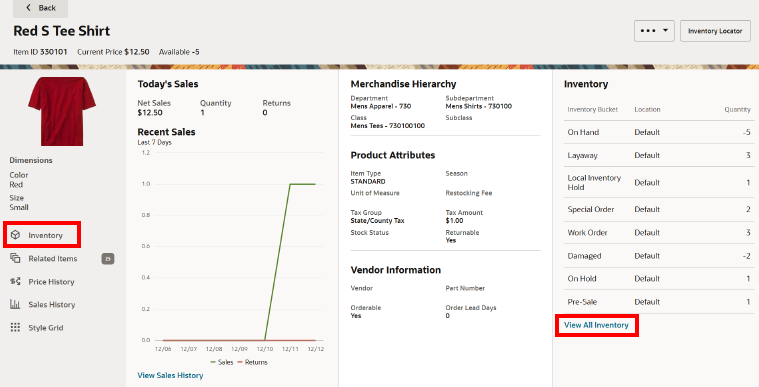Click the Available -5 text
The image size is (759, 387).
pos(179,52)
